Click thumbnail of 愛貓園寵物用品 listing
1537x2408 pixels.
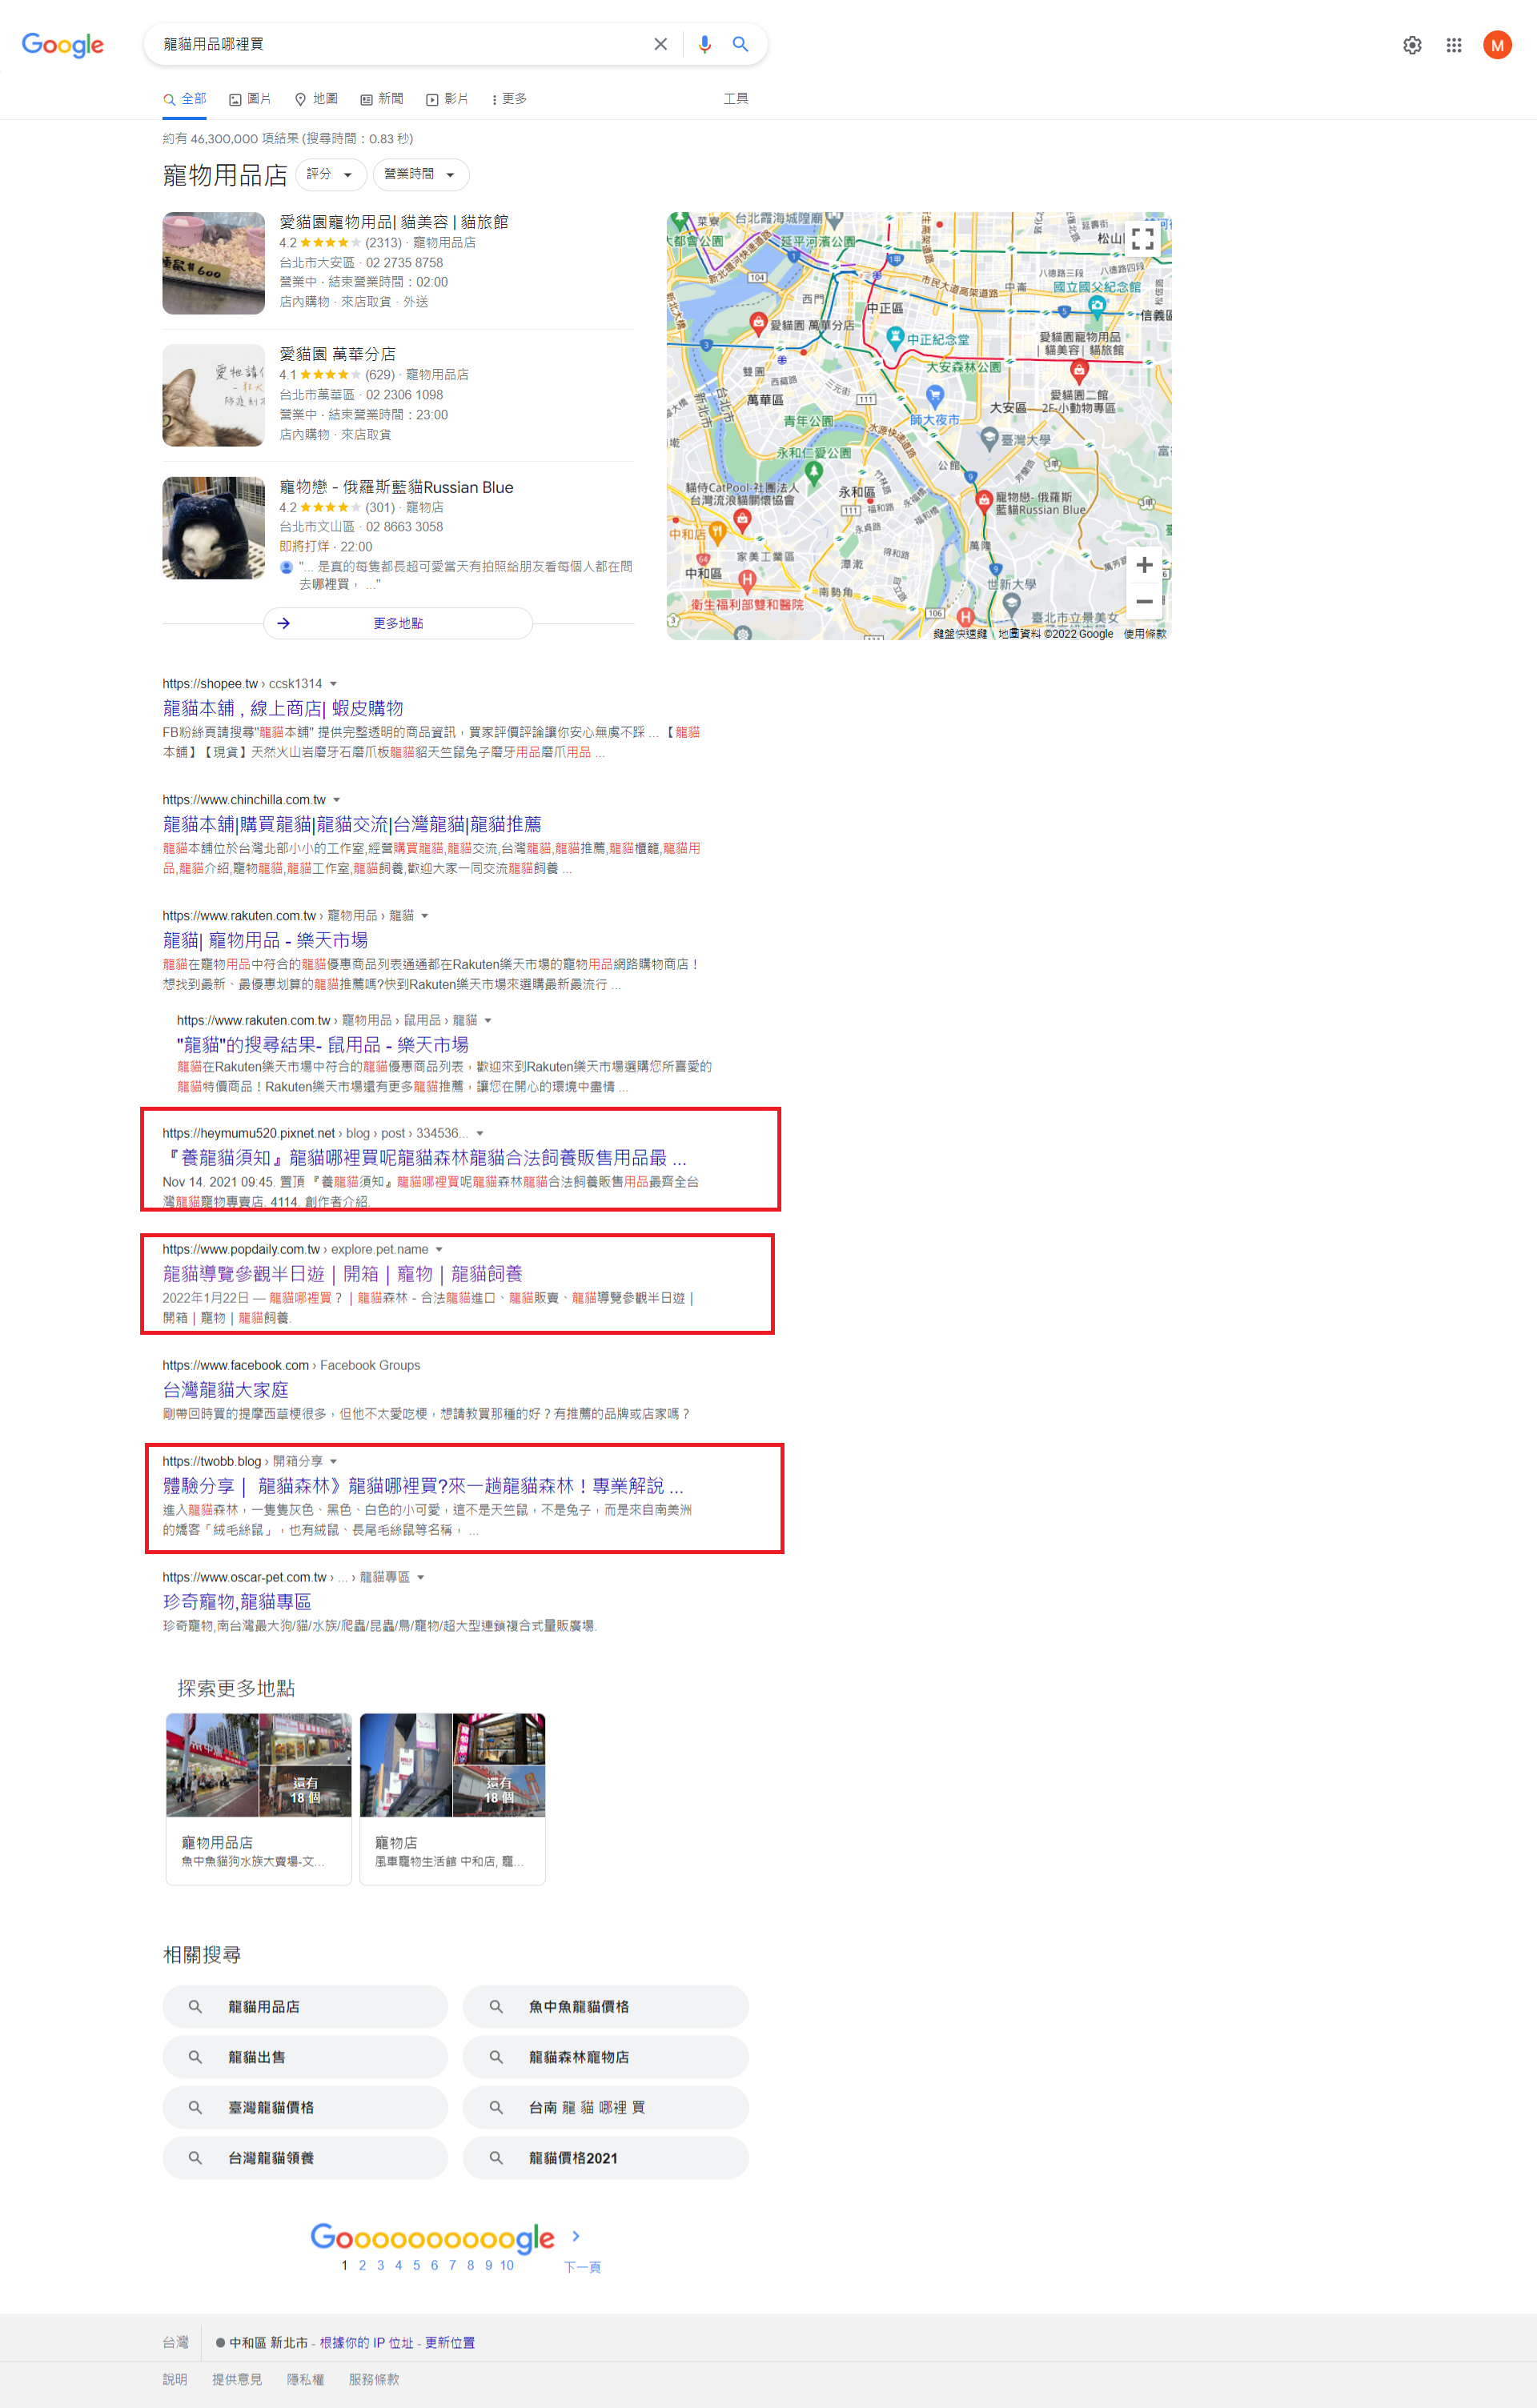(214, 263)
